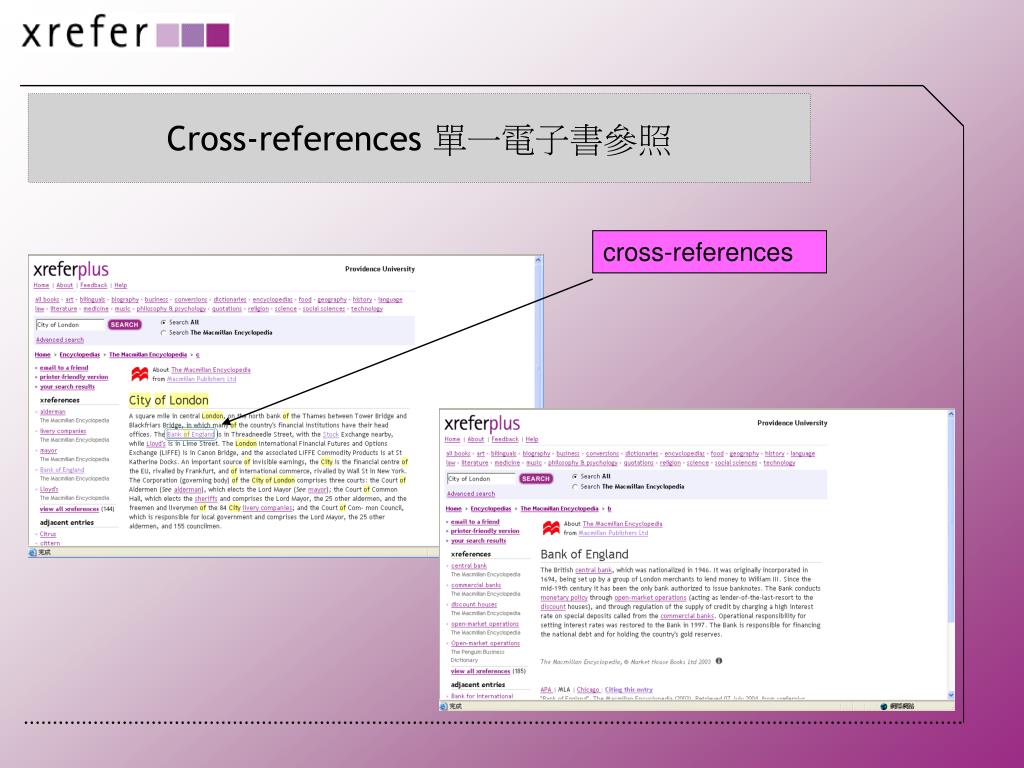Click 'printer-friendly version' in Bank of England window
1024x768 pixels.
(x=485, y=532)
